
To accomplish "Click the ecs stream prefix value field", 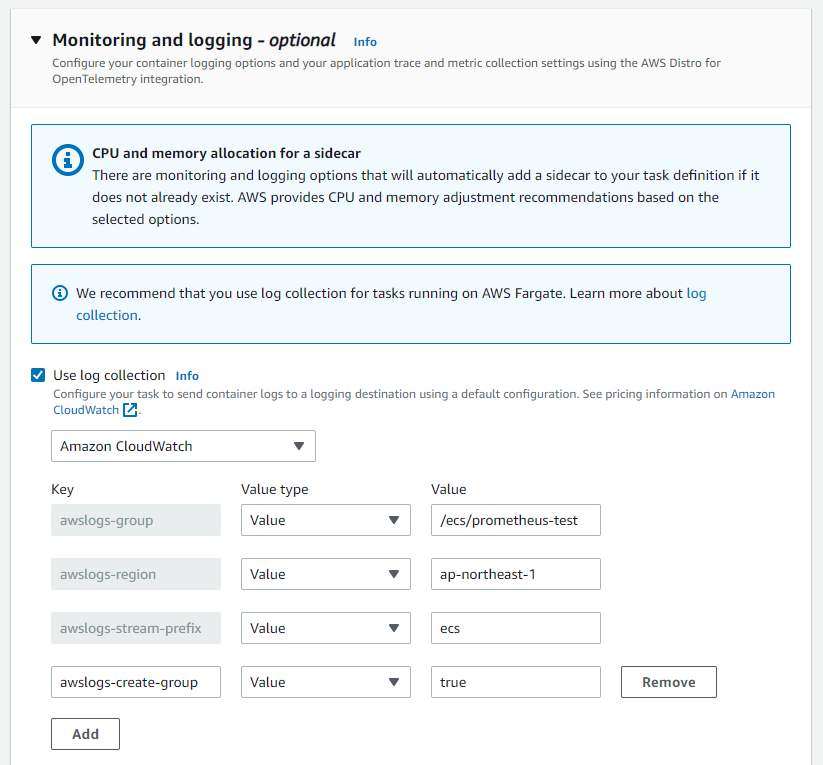I will tap(515, 628).
